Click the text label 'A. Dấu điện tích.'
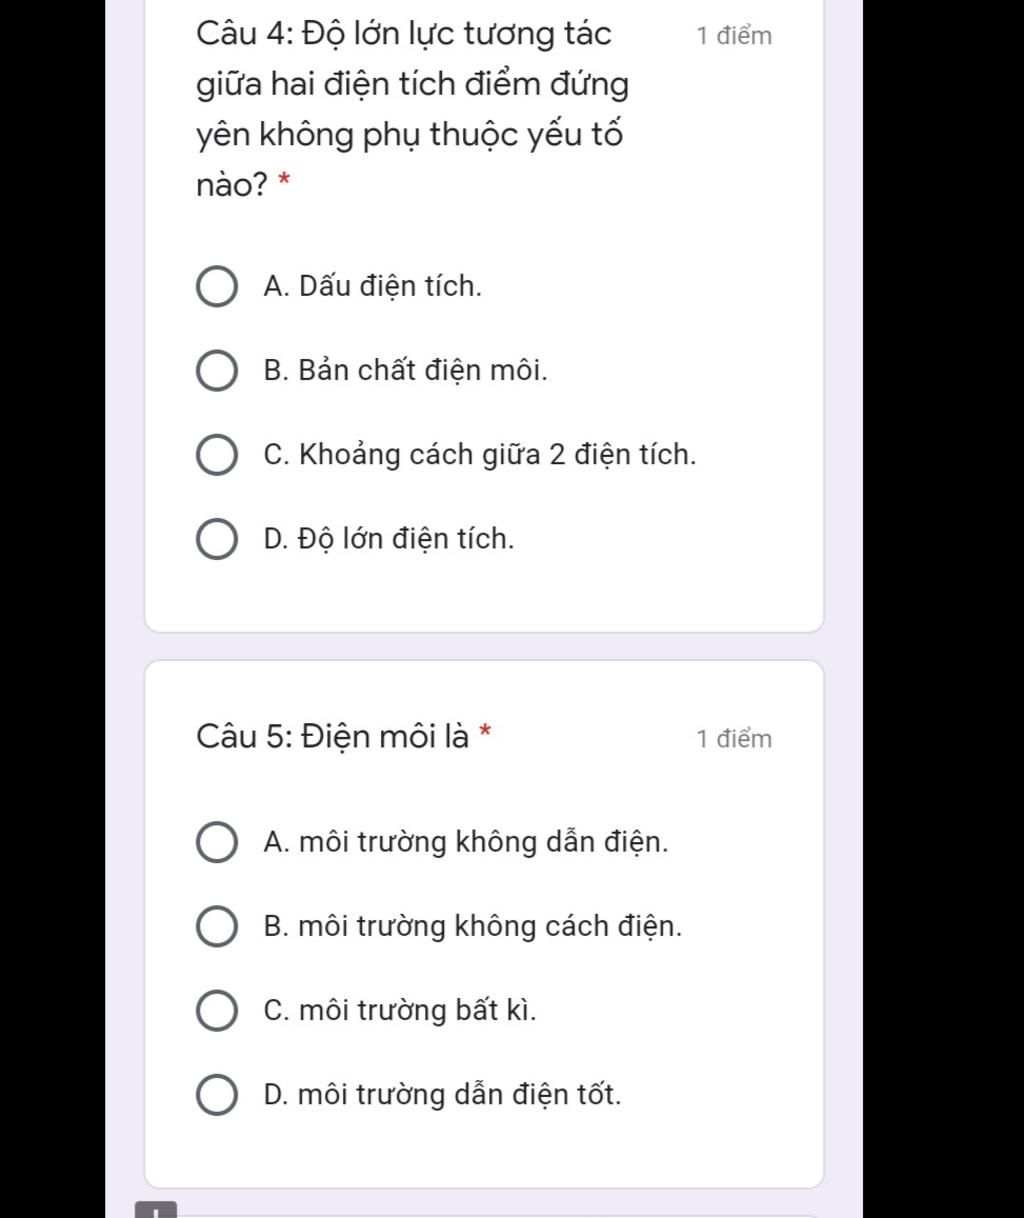 (373, 287)
